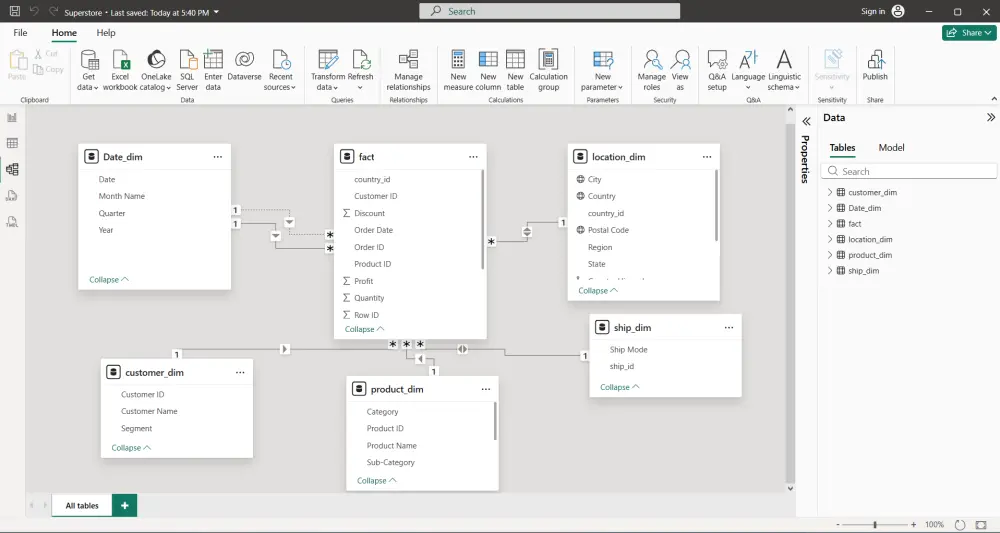The height and width of the screenshot is (533, 1000).
Task: Open the Language options
Action: point(748,70)
